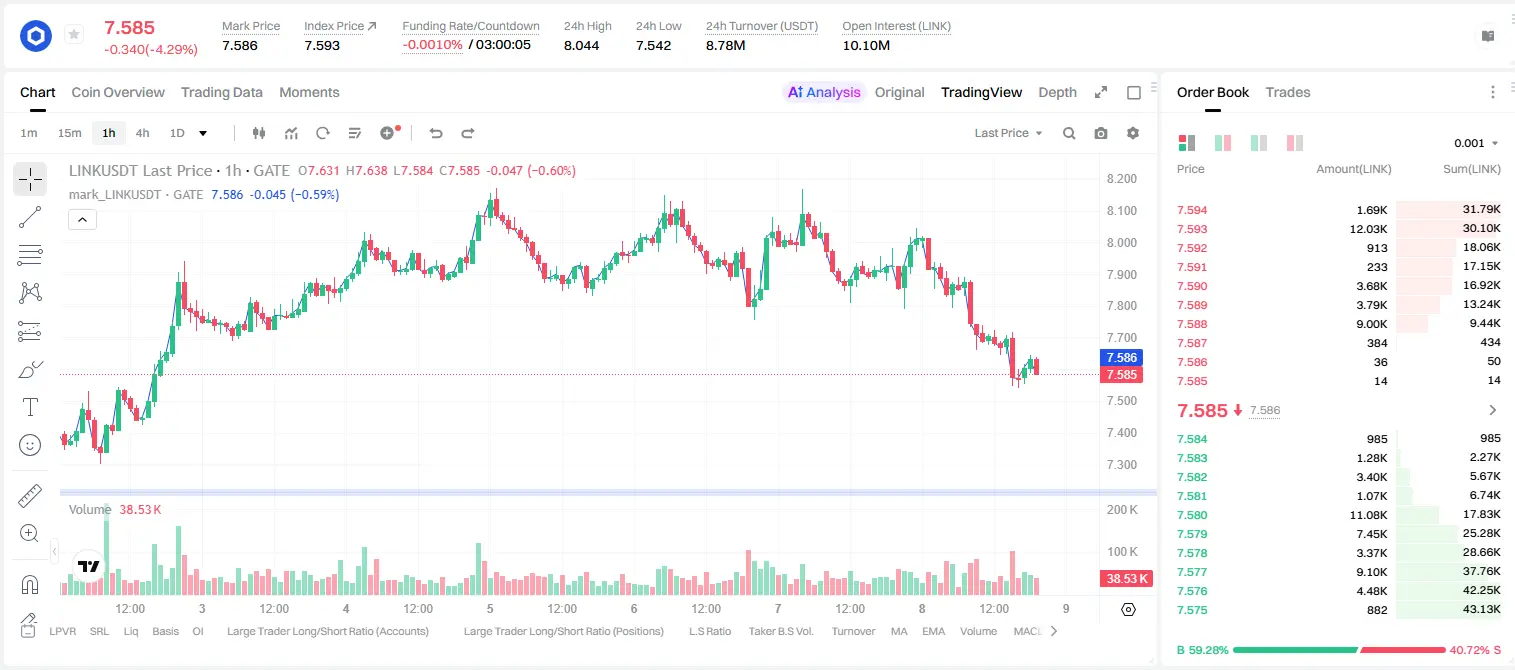Select the trend line drawing tool
The height and width of the screenshot is (670, 1515).
coord(30,217)
